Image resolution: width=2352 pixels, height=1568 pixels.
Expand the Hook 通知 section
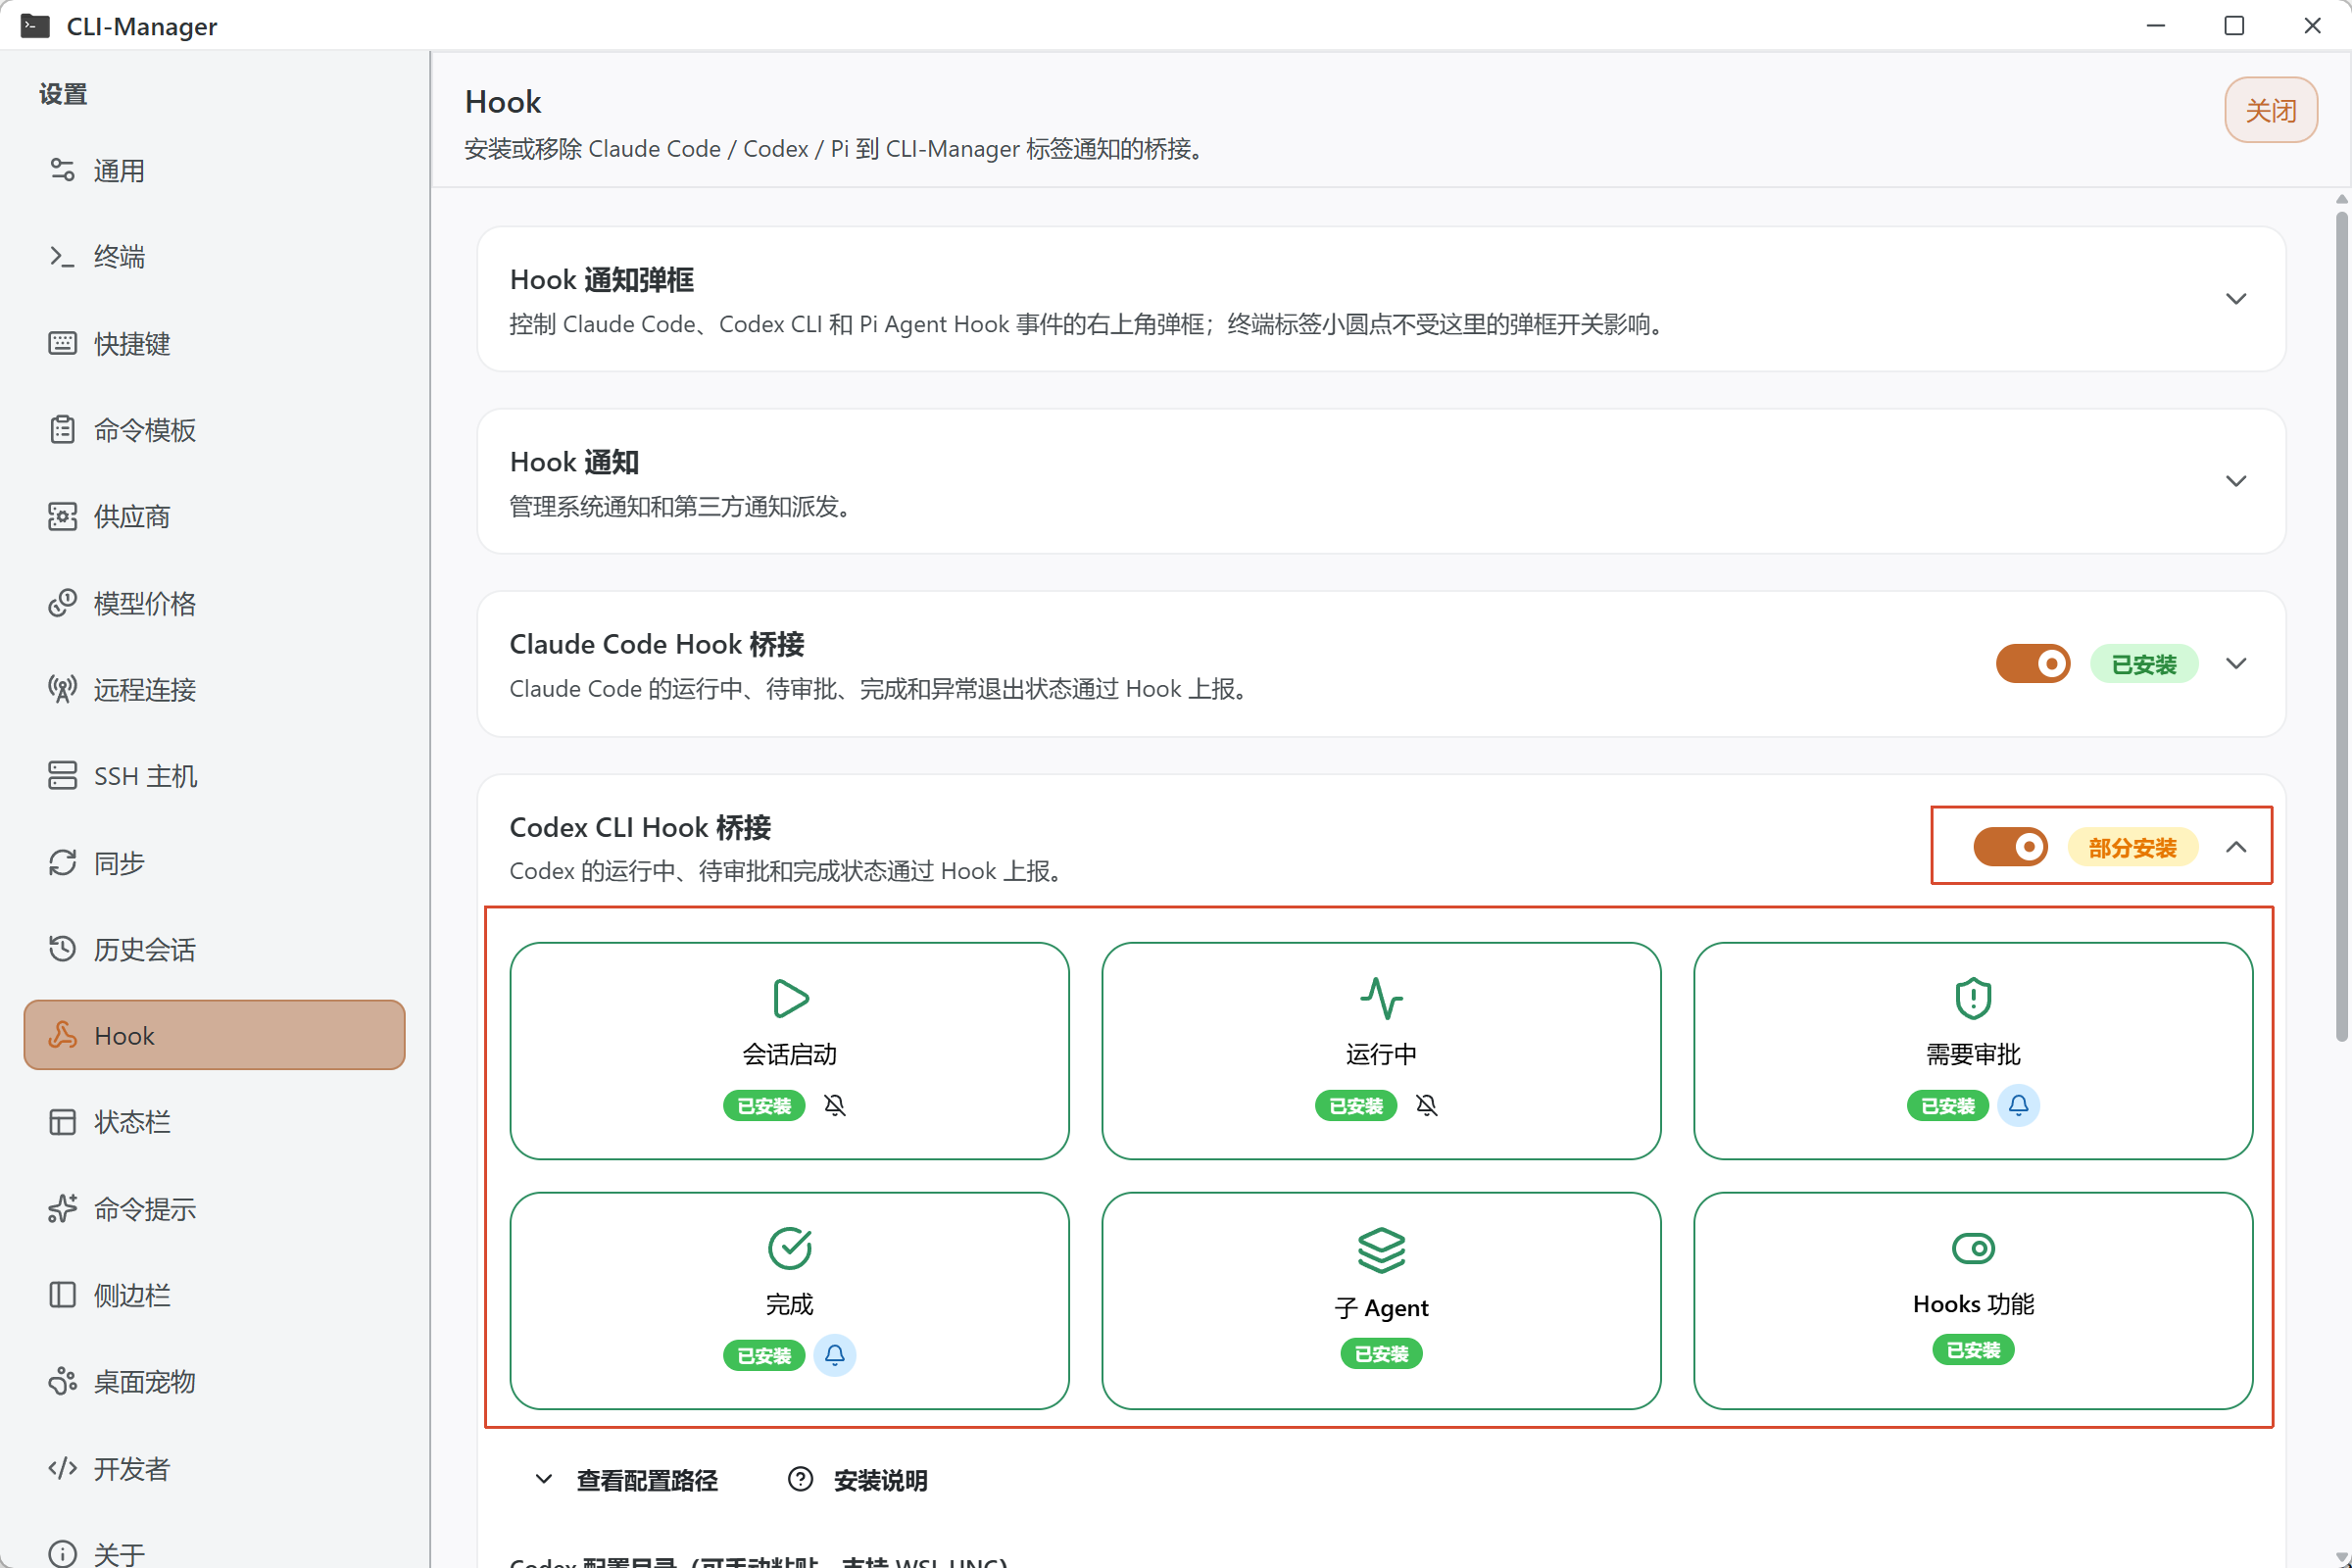[x=2236, y=481]
